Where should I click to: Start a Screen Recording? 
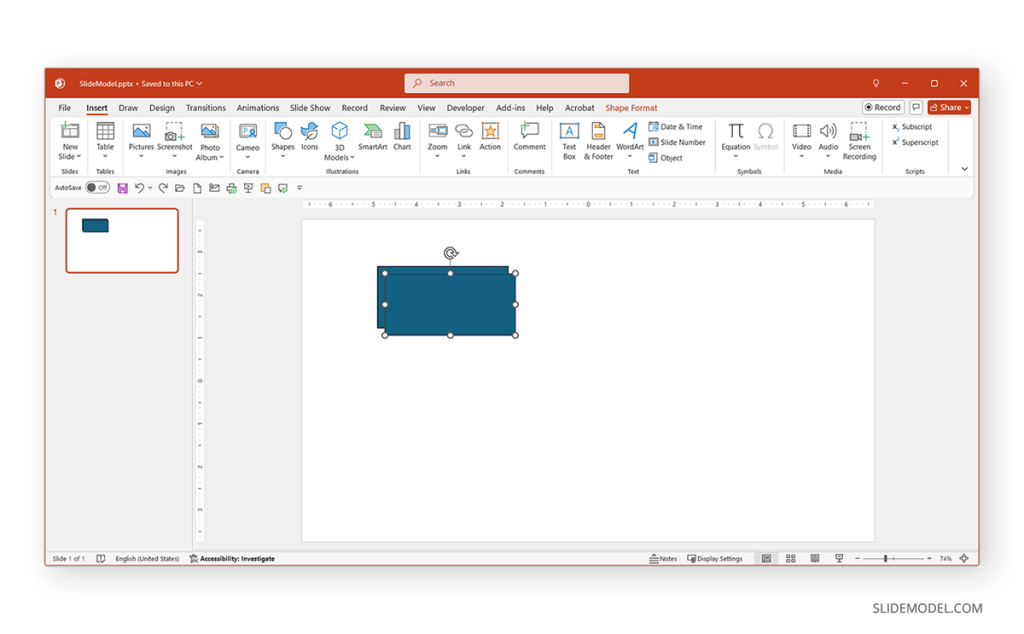[x=859, y=140]
